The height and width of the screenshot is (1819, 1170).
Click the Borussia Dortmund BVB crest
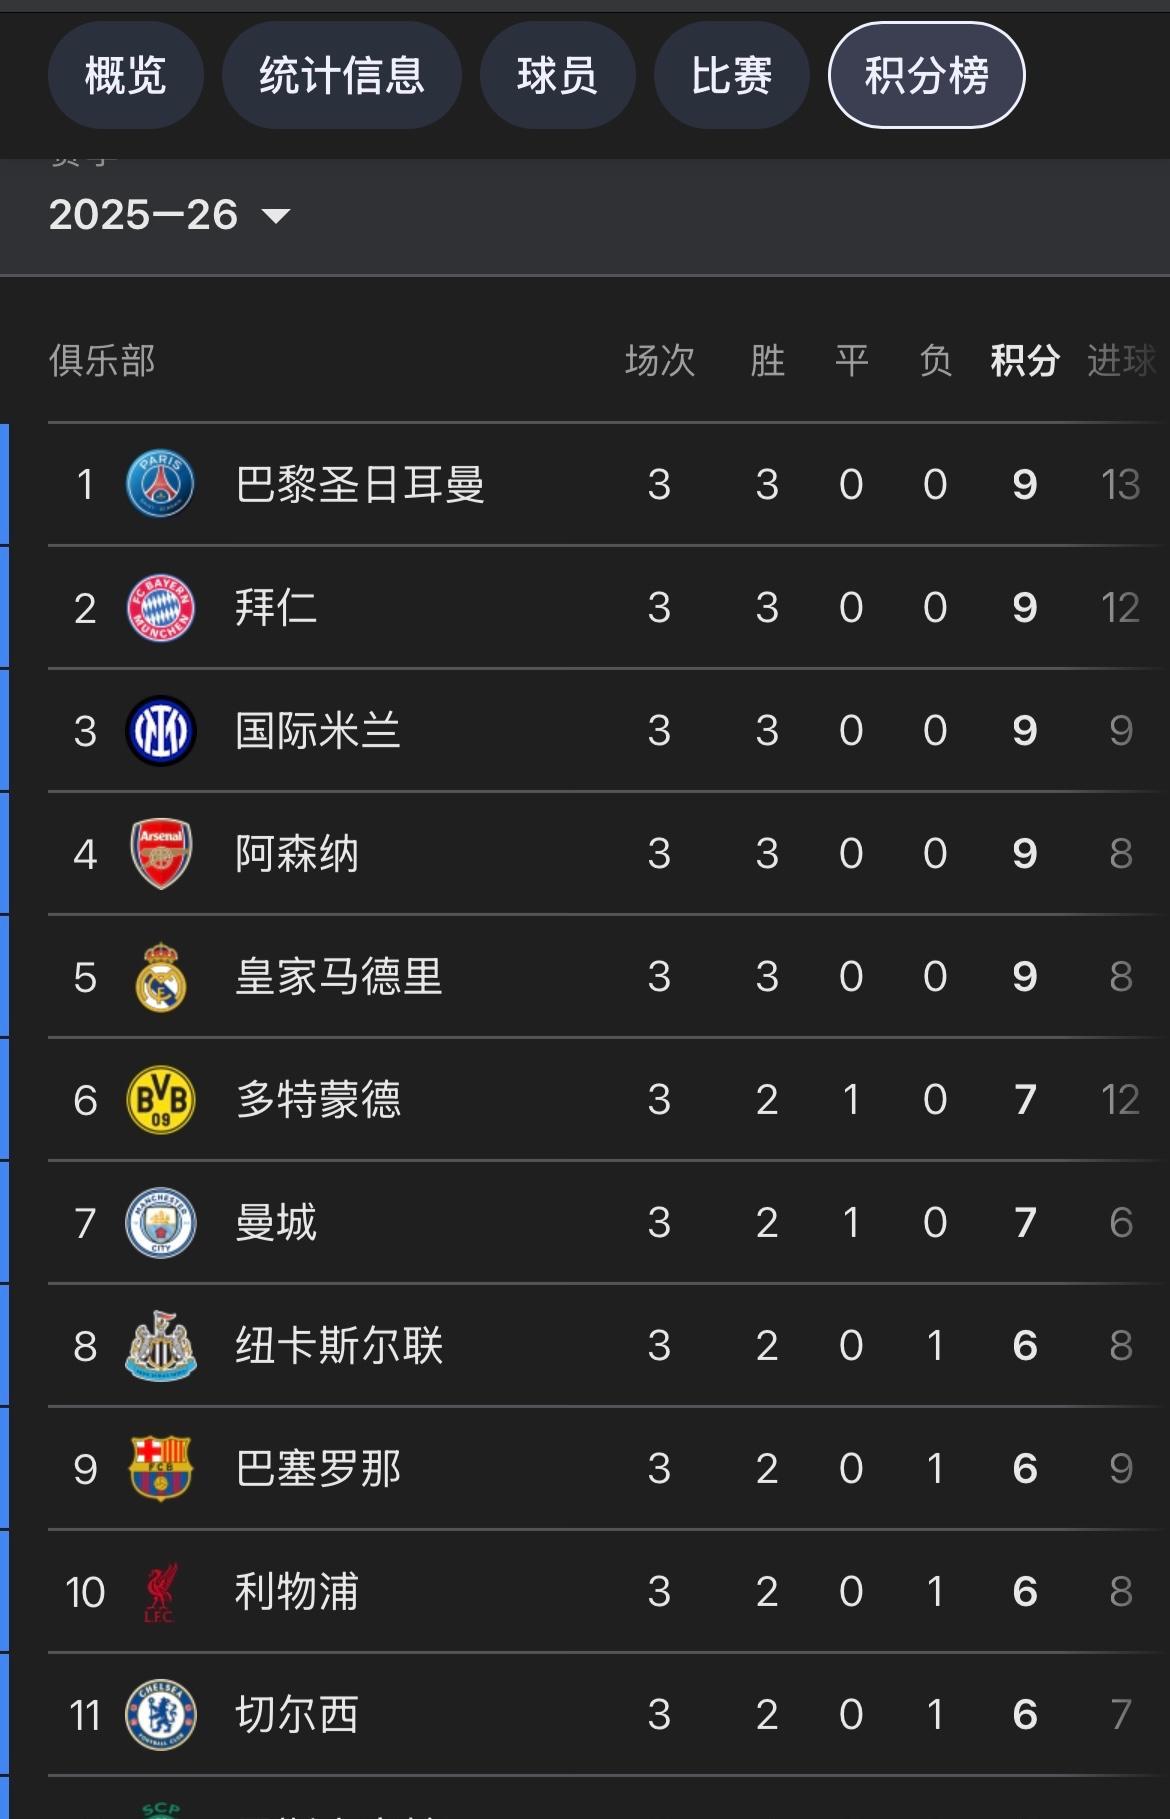[x=160, y=1100]
